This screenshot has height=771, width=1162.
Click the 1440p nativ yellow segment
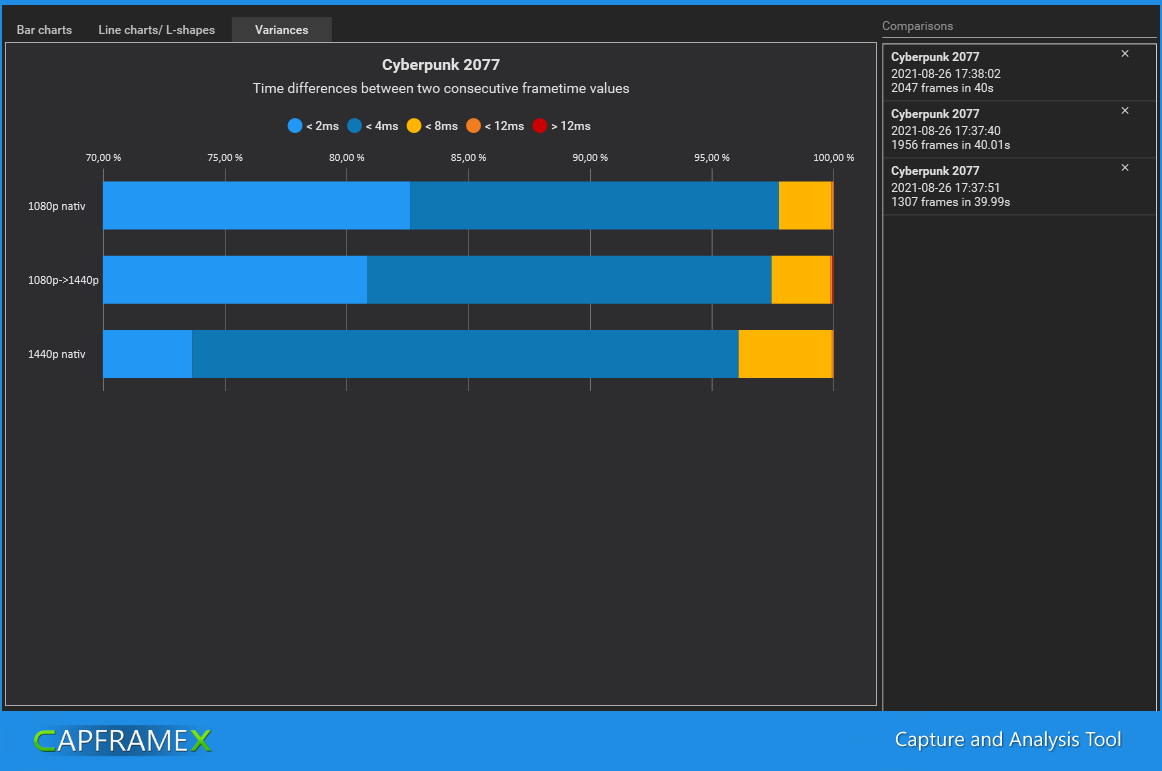[x=786, y=354]
